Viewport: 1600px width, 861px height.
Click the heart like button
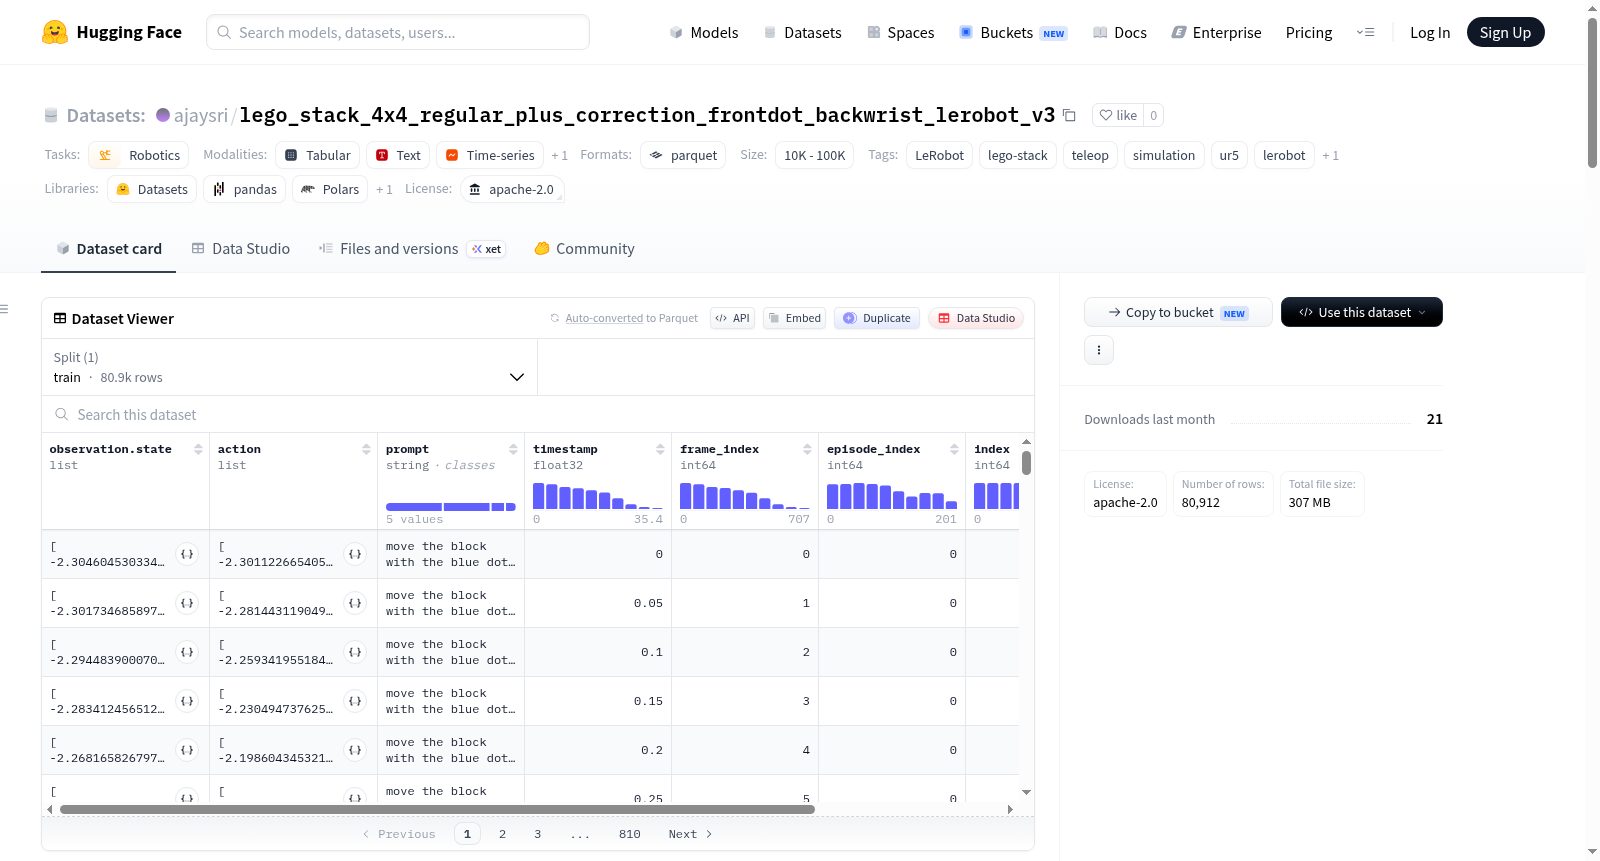click(1118, 115)
